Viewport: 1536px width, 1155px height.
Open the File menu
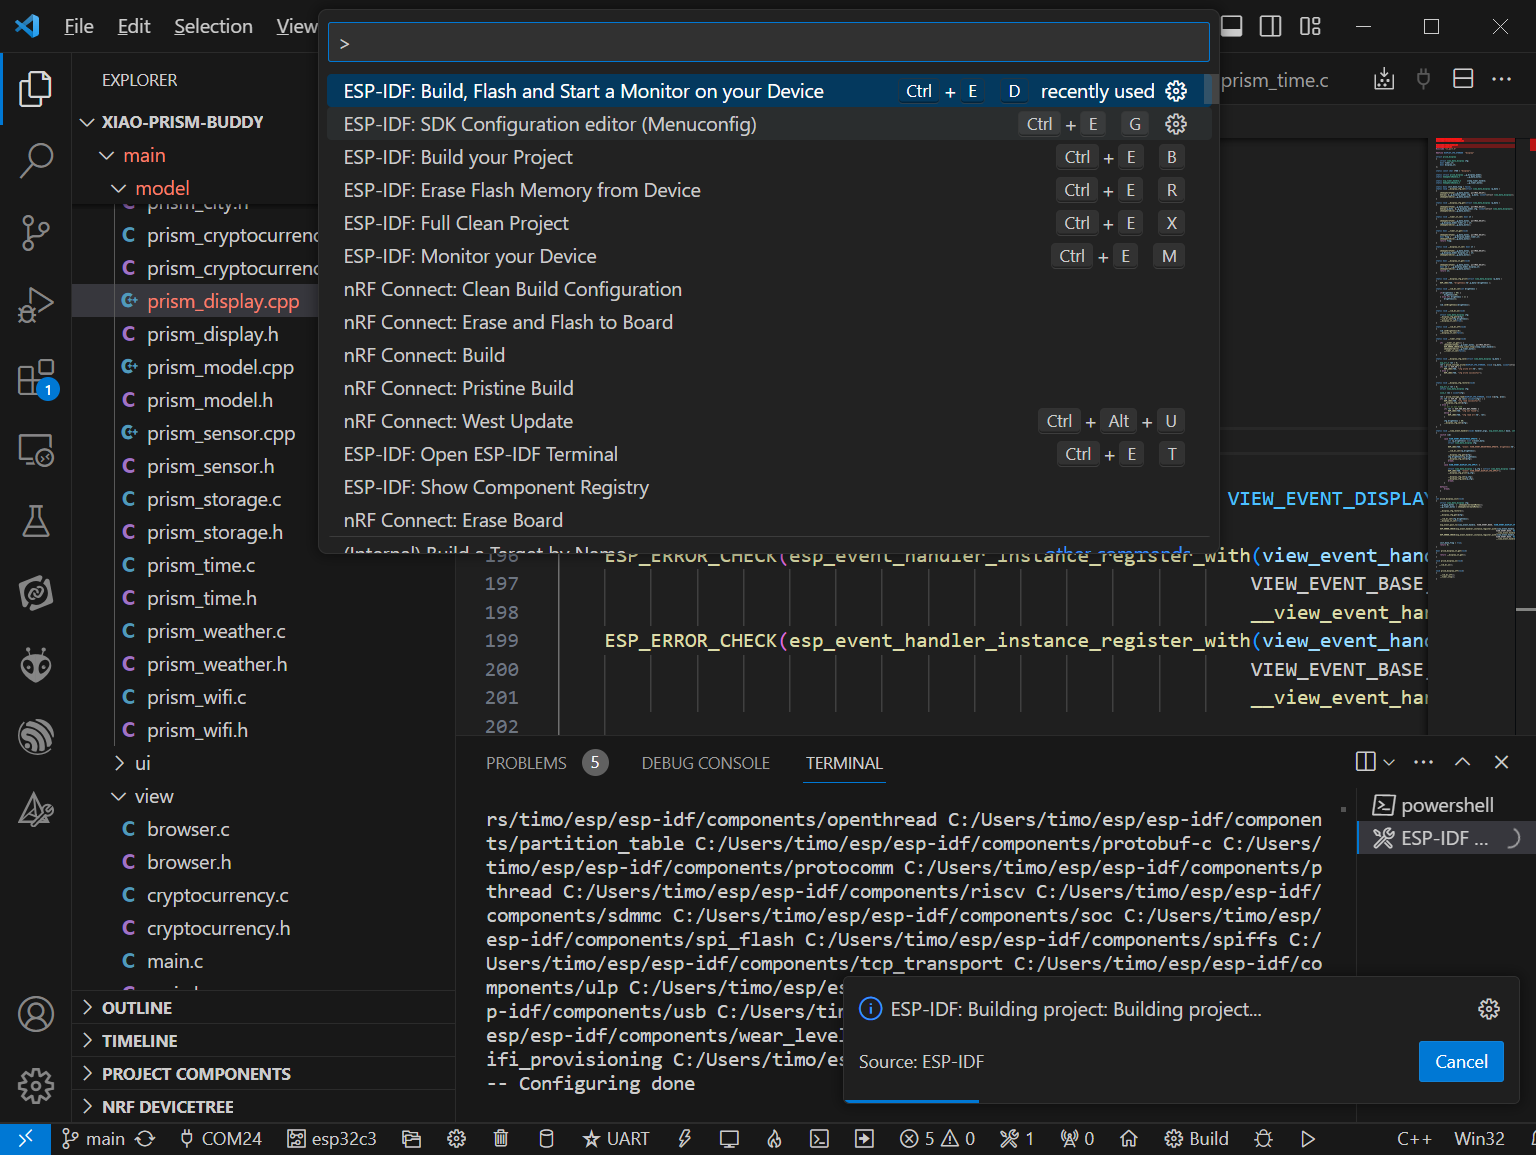click(x=79, y=26)
